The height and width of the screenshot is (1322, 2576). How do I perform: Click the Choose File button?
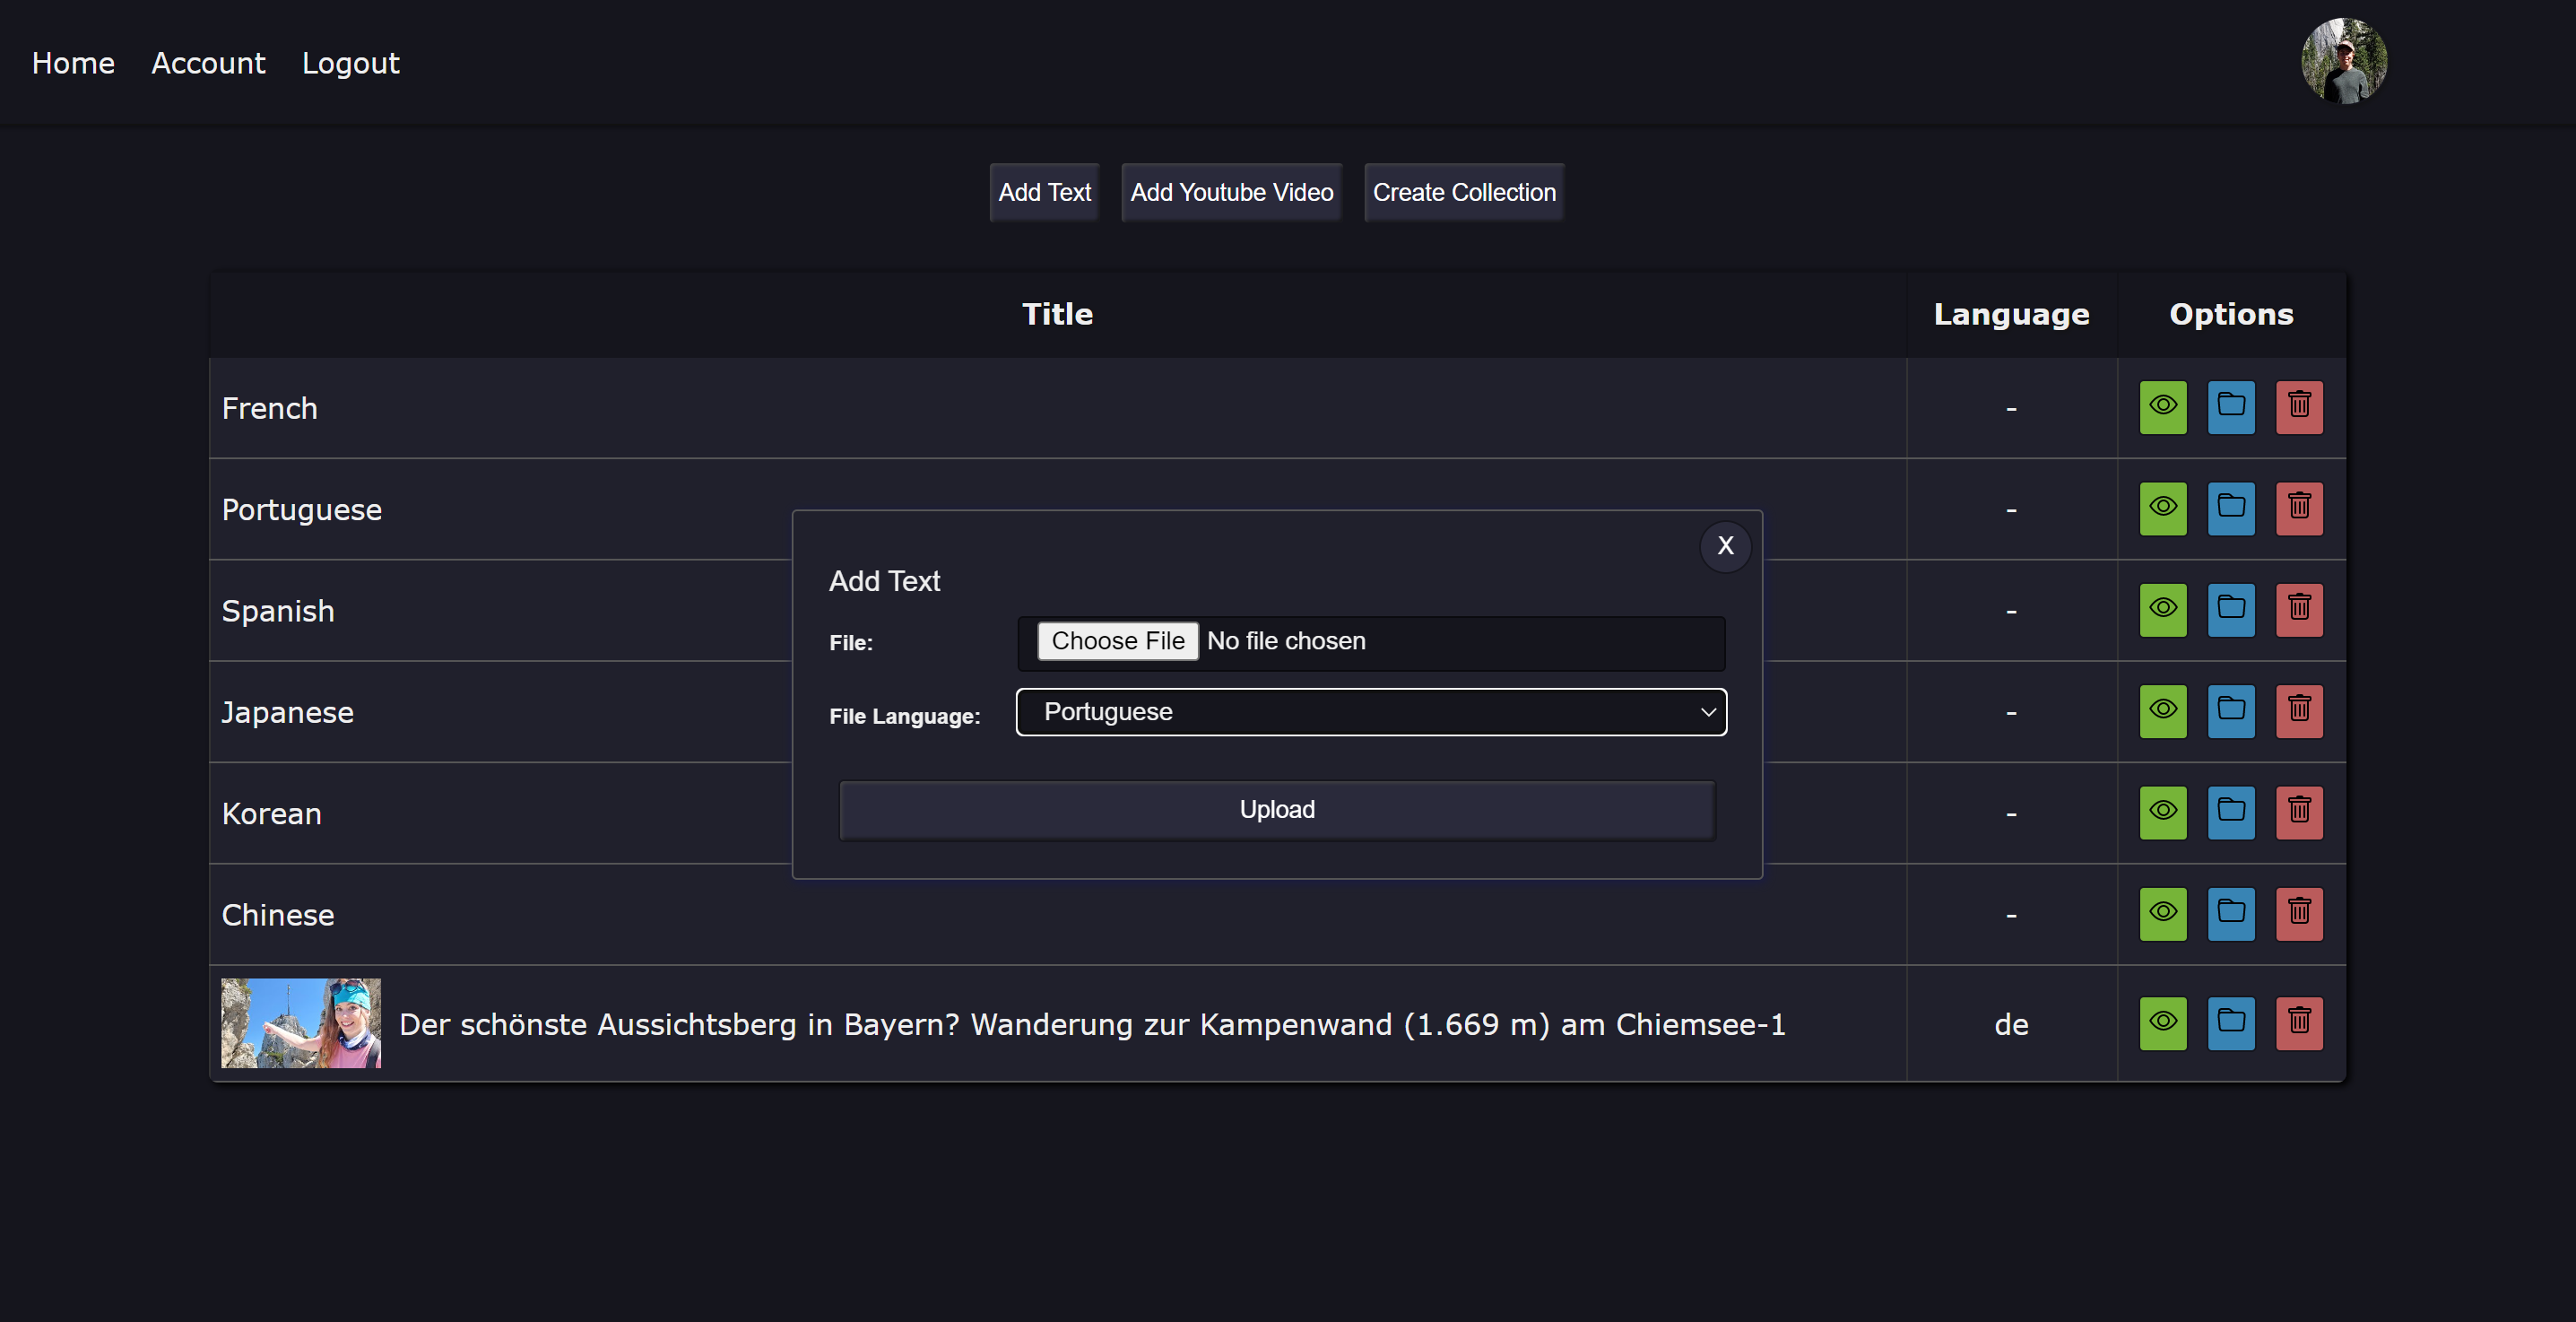point(1117,641)
